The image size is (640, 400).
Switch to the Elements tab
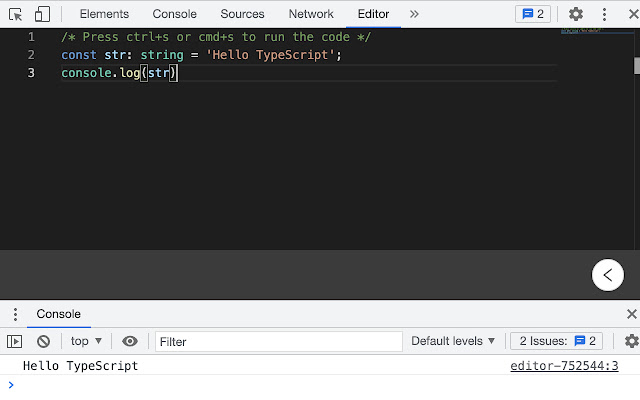click(104, 14)
